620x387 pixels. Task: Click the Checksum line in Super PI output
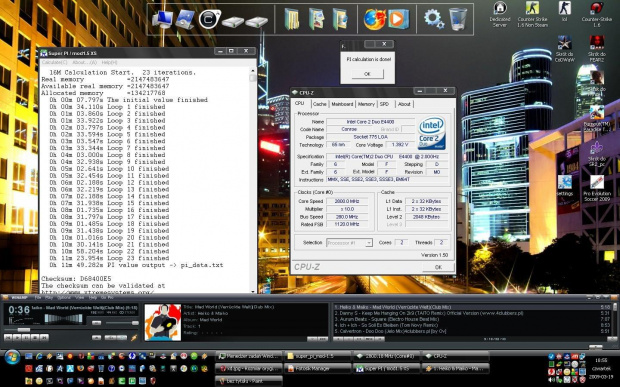click(76, 279)
